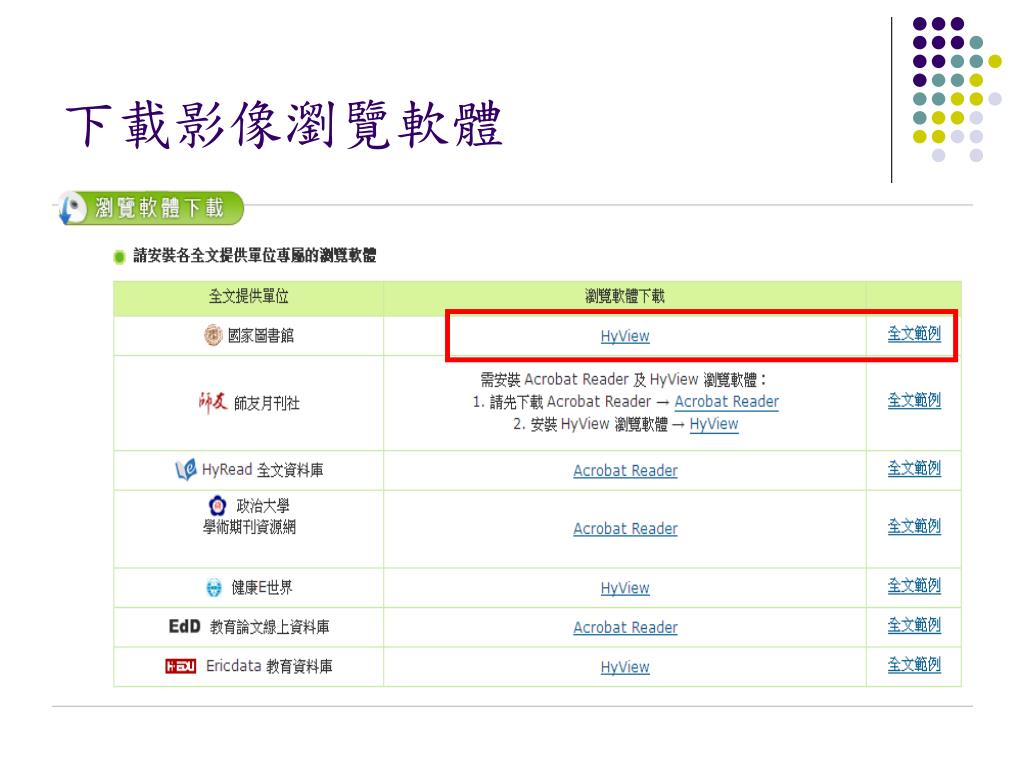Image resolution: width=1024 pixels, height=768 pixels.
Task: Select the 教育論文線上資料庫 text
Action: (269, 628)
